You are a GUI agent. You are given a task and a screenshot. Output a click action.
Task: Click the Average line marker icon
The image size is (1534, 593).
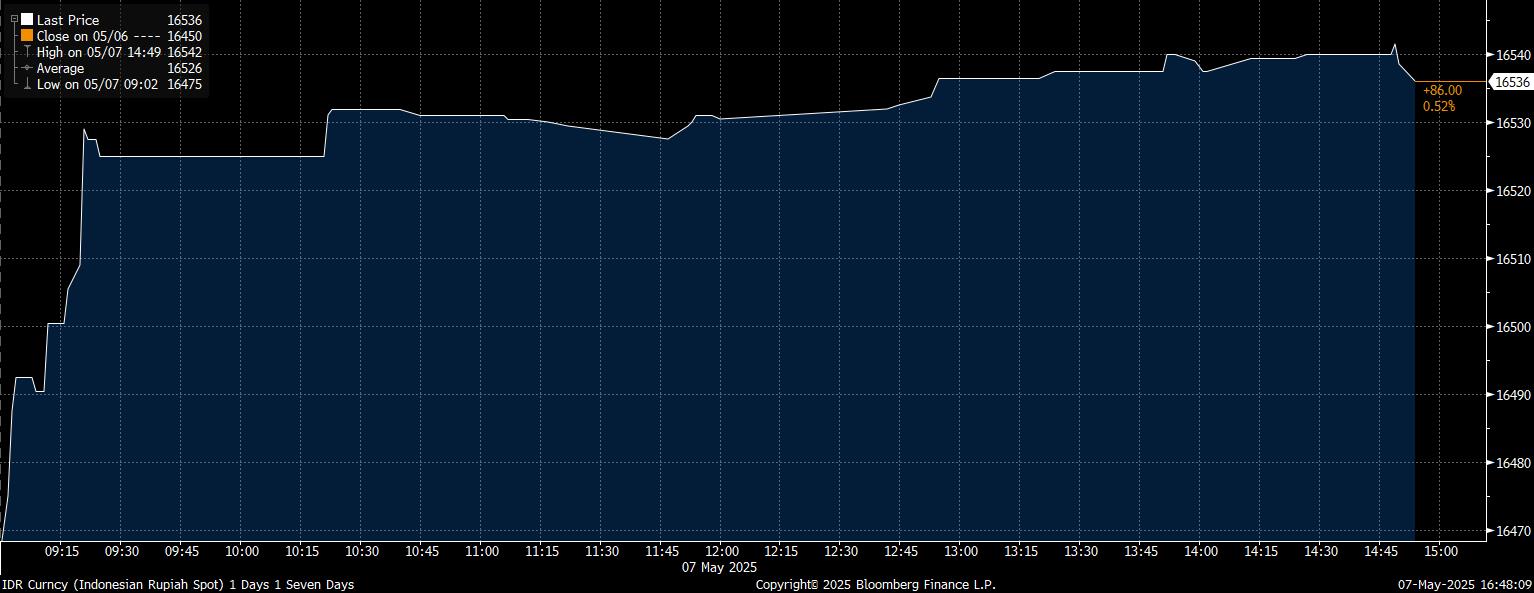point(27,68)
